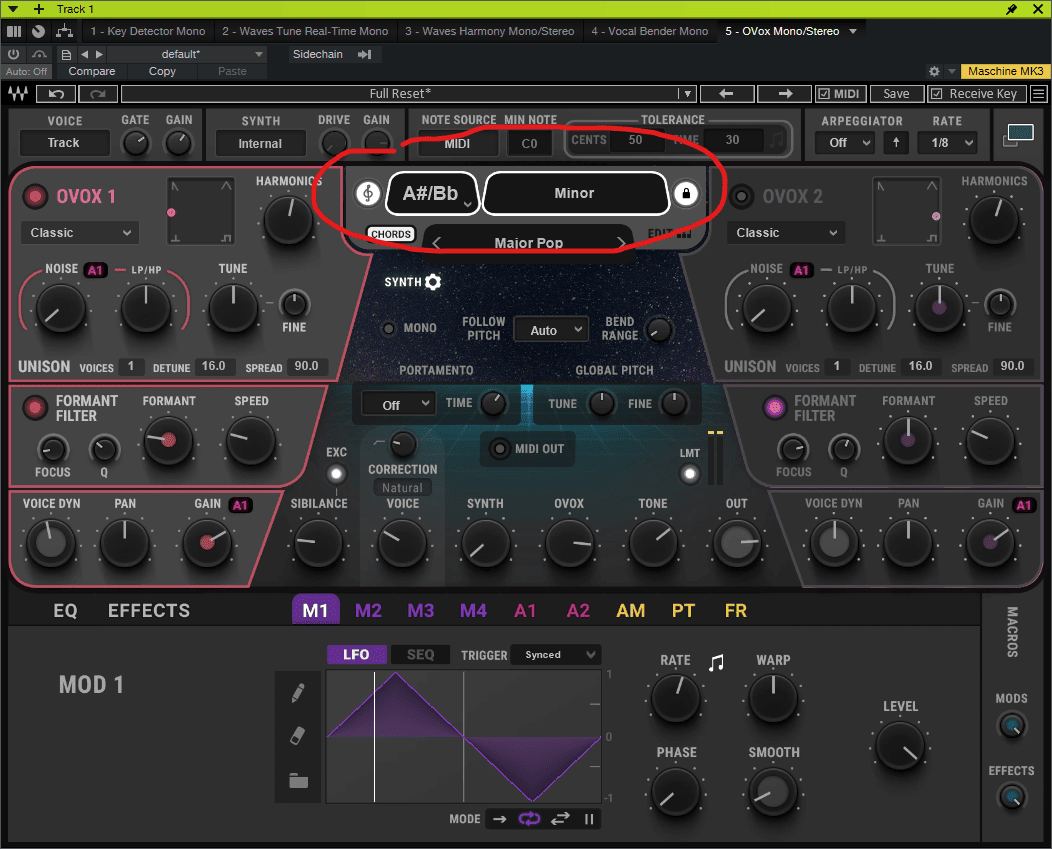Click the redo arrow button
The image size is (1052, 849).
98,94
